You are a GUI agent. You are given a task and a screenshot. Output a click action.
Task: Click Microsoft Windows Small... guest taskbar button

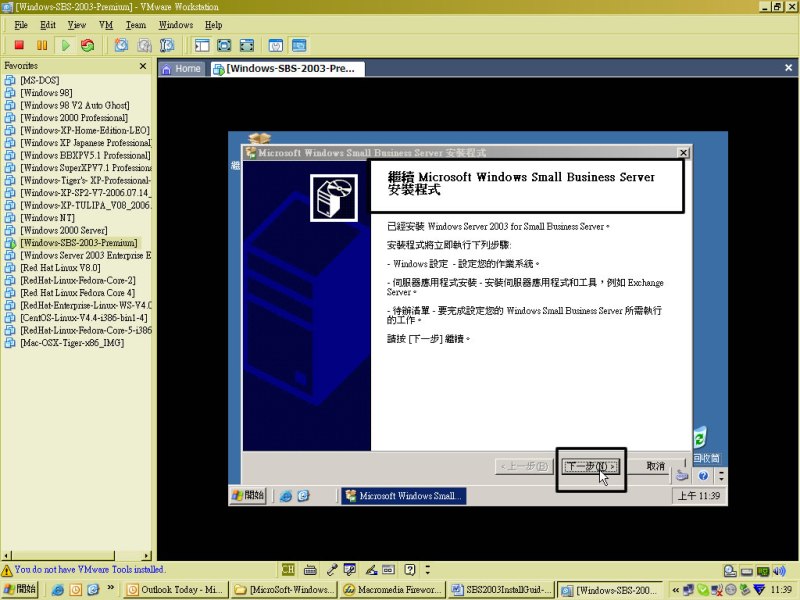(x=403, y=496)
